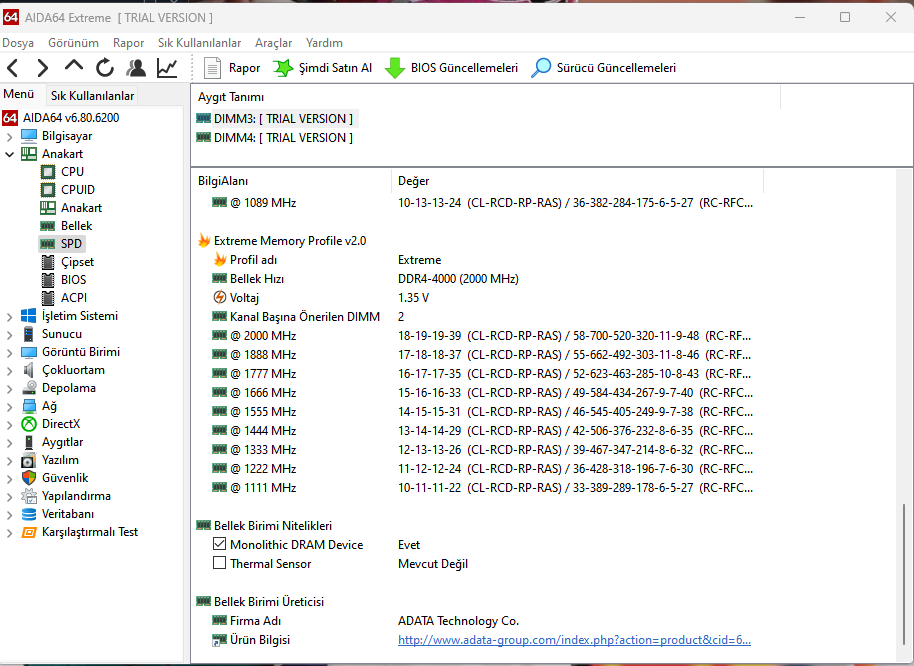Go up one level with up arrow

coord(73,66)
